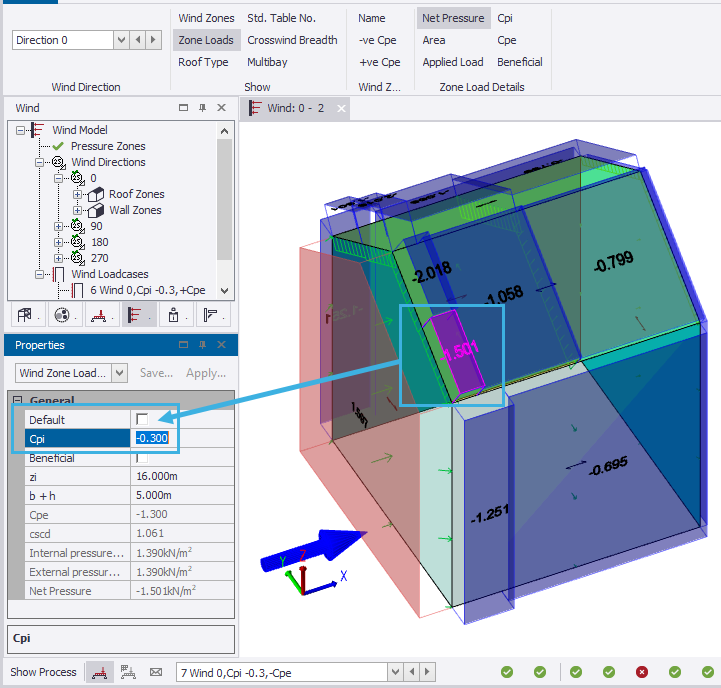Screen dimensions: 721x688
Task: Pin the Wind panel
Action: (202, 108)
